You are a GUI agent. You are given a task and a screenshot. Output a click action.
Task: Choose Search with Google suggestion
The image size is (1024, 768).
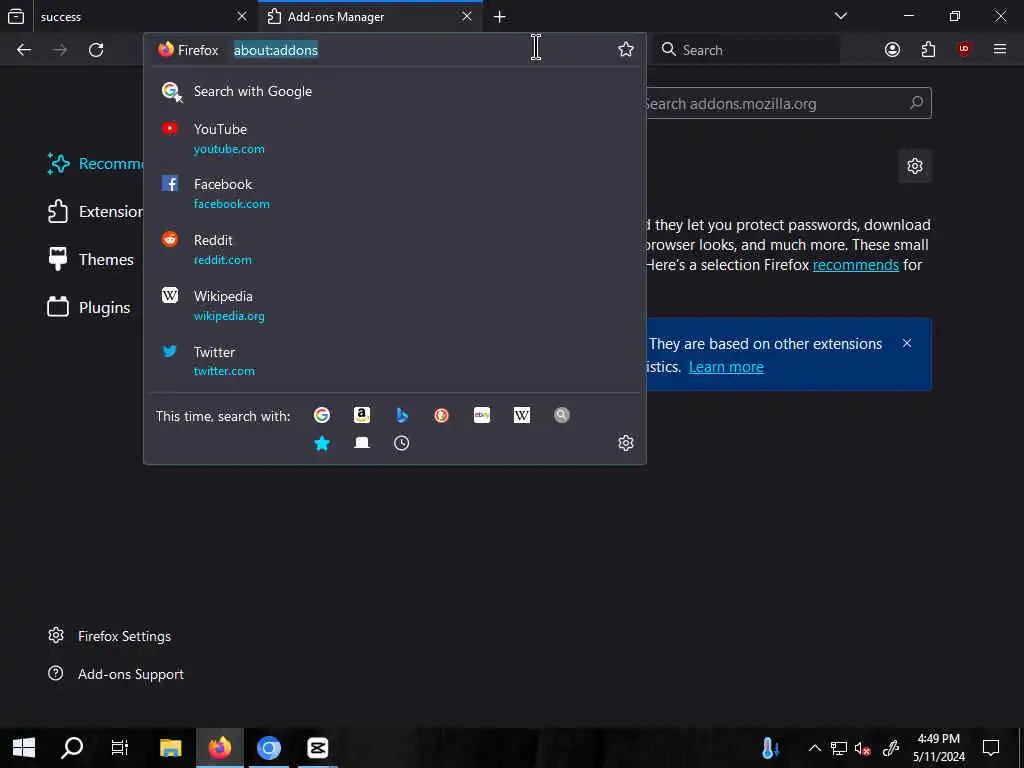pos(394,91)
